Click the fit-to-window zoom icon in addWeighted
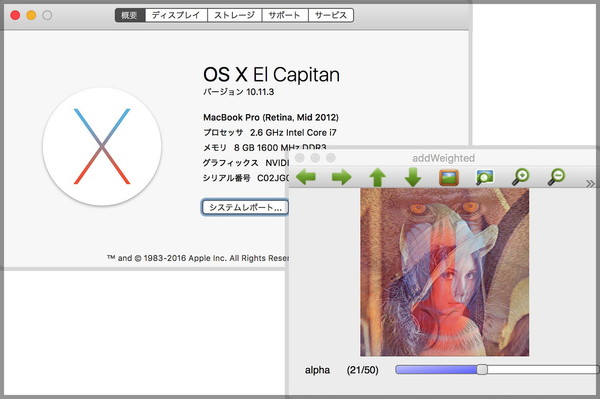This screenshot has height=399, width=600. pos(484,177)
